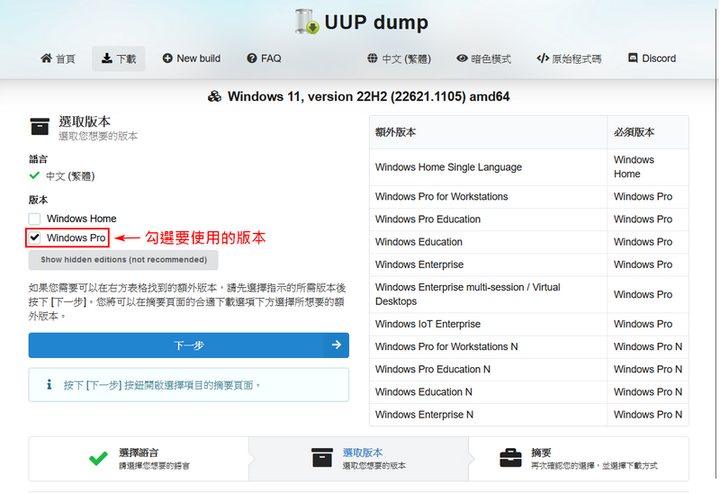Click the Windows Education N cell

[488, 392]
